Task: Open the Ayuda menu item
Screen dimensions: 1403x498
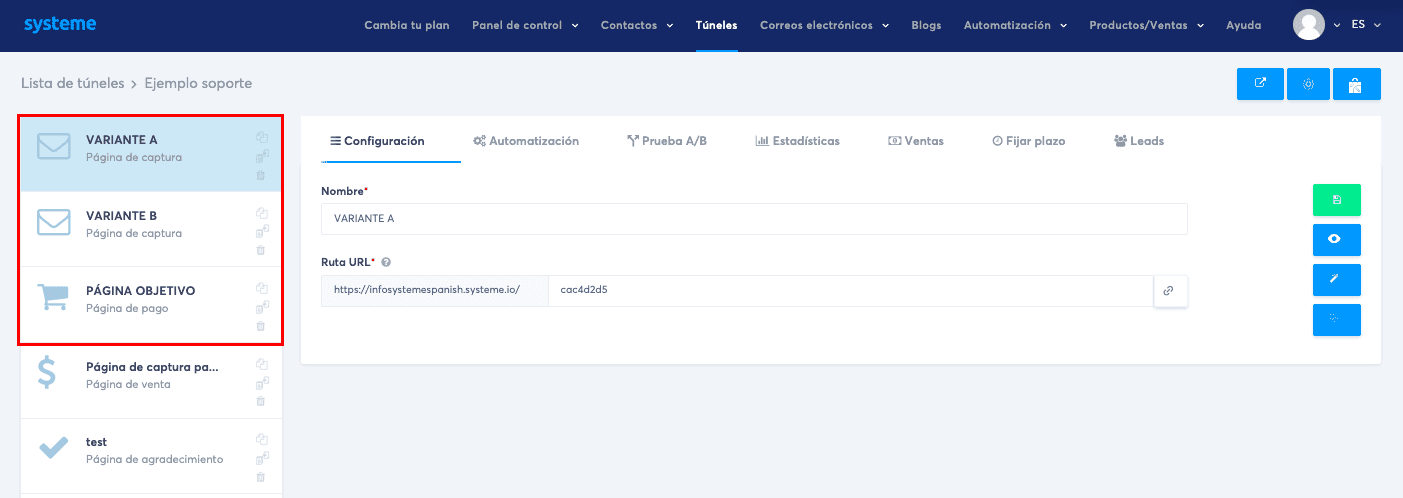Action: pos(1244,25)
